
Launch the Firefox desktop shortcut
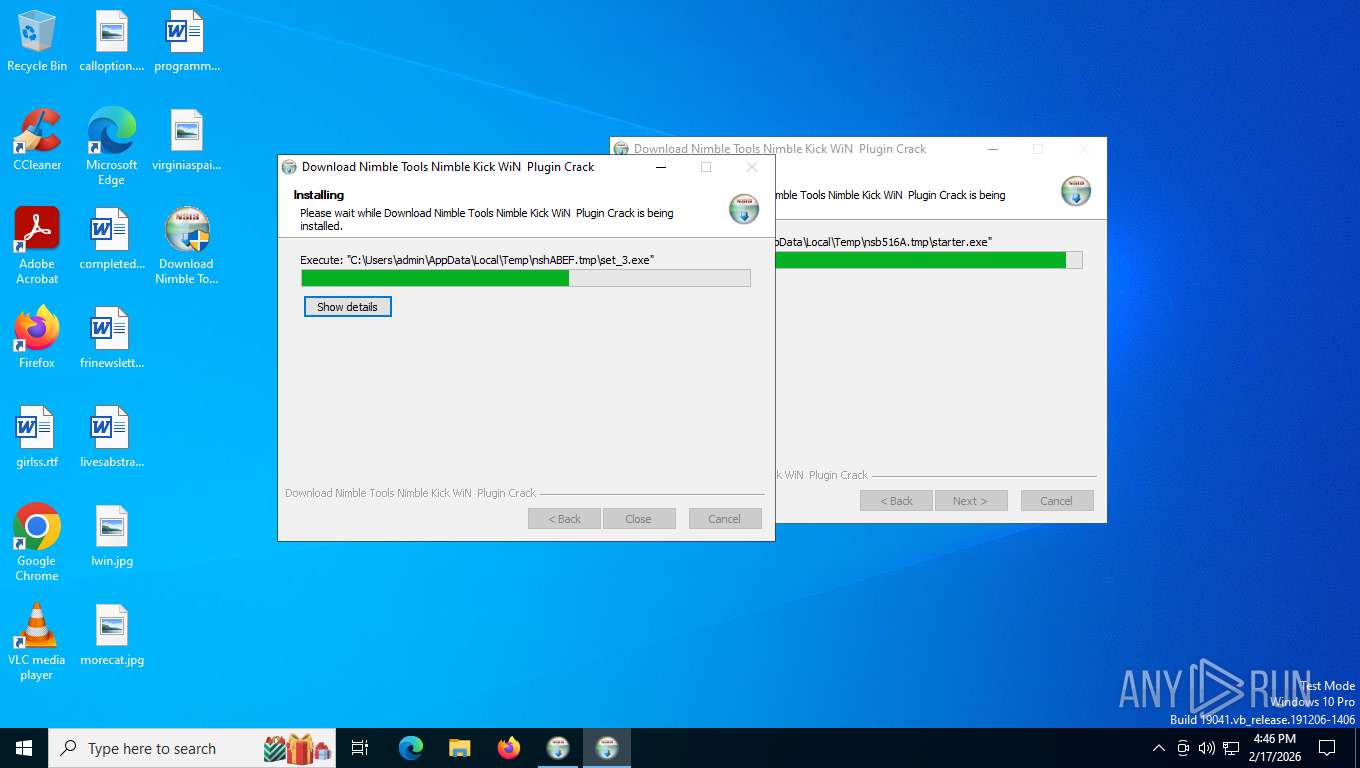(37, 338)
